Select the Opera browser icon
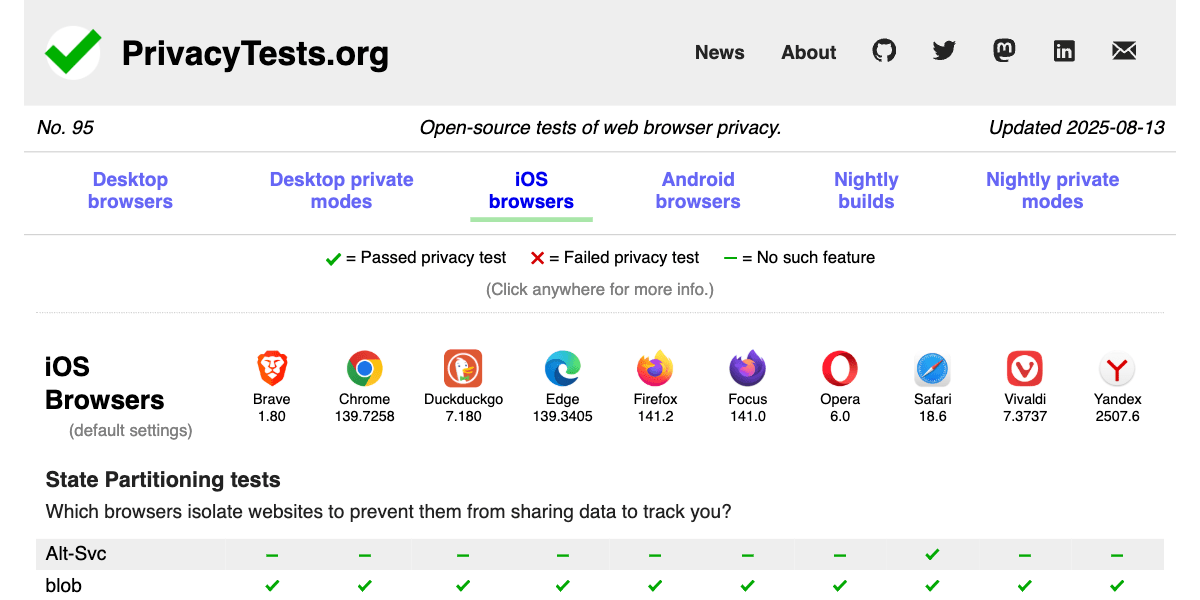Screen dimensions: 1200x600 (x=840, y=367)
